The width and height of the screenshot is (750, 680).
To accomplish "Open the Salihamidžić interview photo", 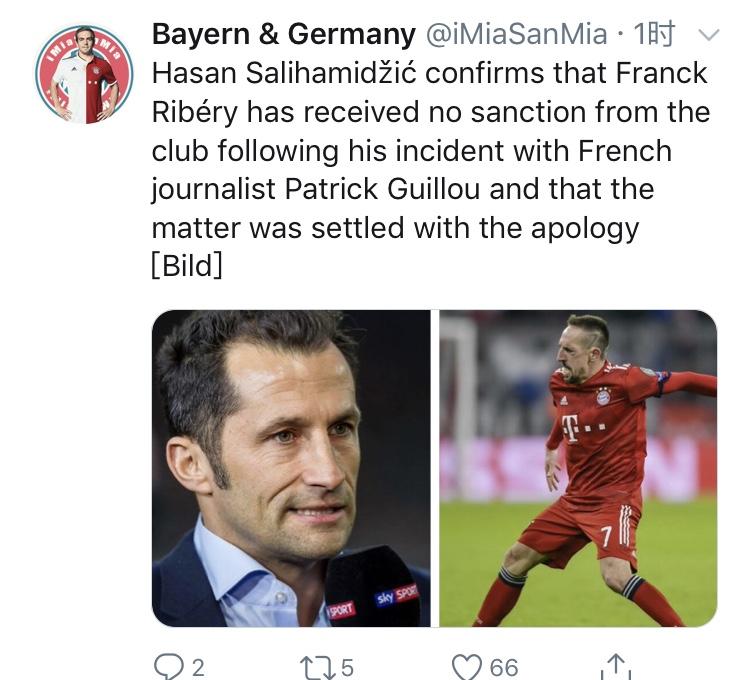I will (x=291, y=468).
